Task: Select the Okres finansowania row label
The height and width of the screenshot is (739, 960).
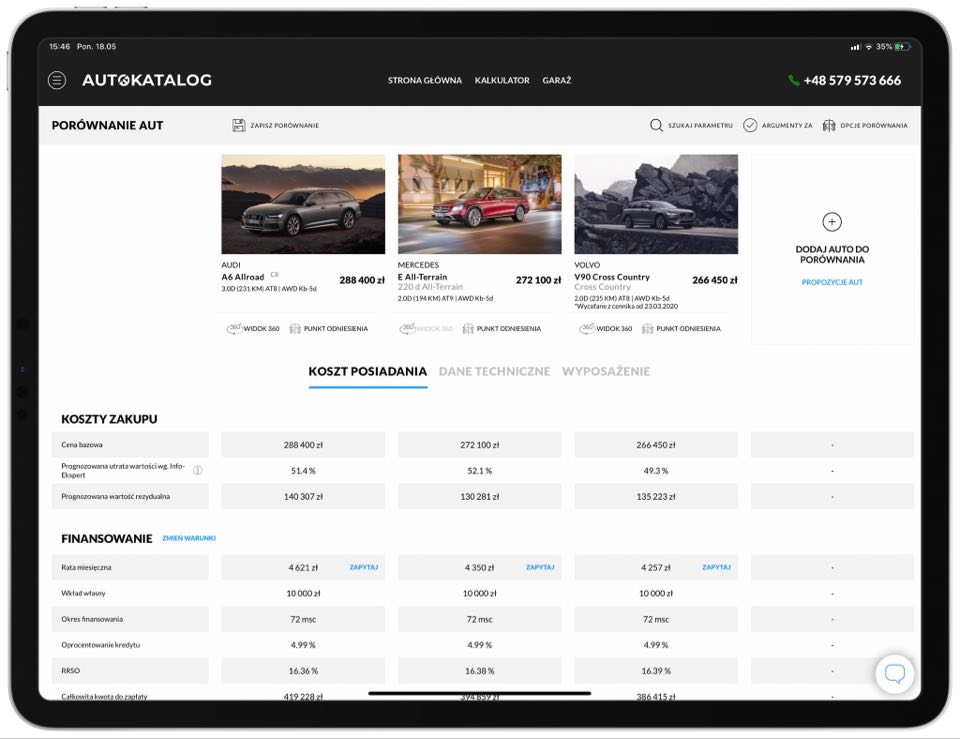Action: (92, 619)
